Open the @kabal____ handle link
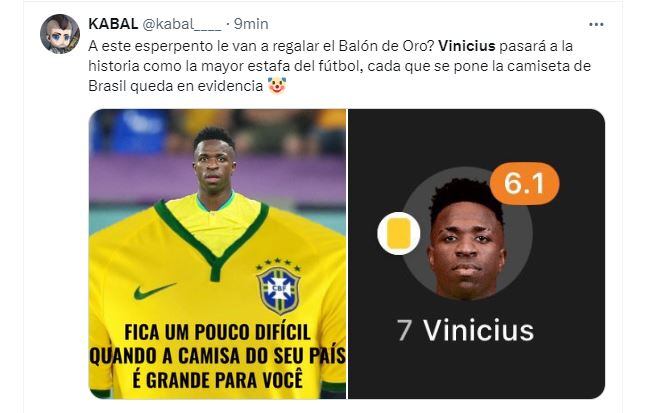The height and width of the screenshot is (413, 645). [x=181, y=24]
